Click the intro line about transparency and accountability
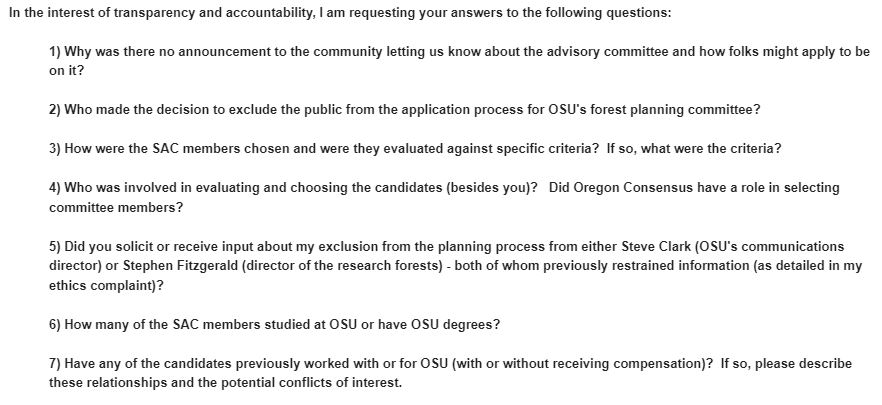The image size is (882, 405). click(x=340, y=13)
